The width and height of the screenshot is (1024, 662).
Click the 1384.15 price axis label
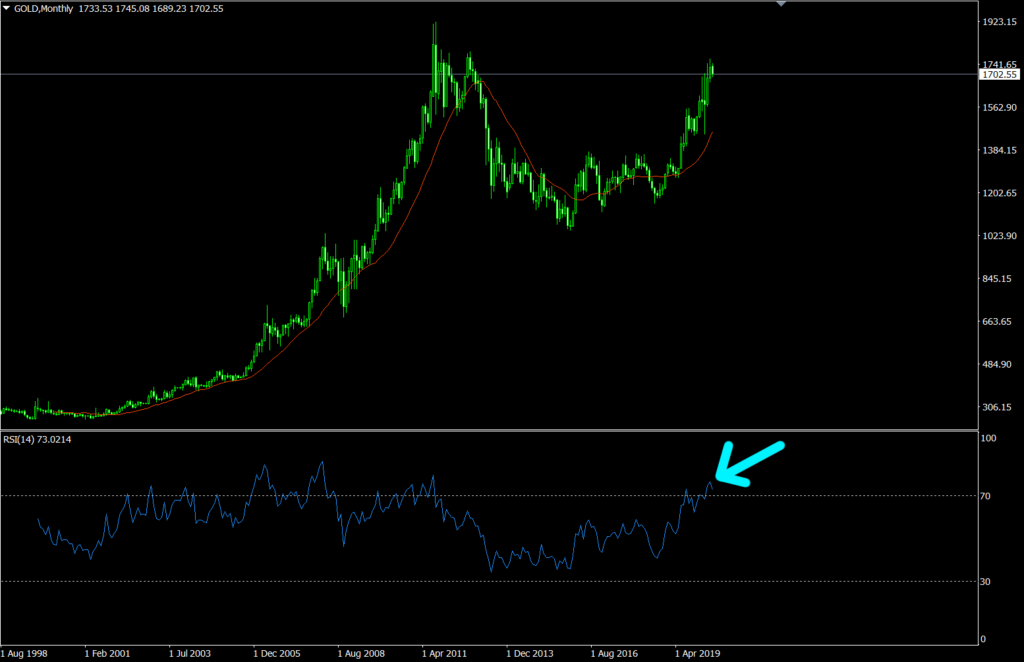[999, 150]
